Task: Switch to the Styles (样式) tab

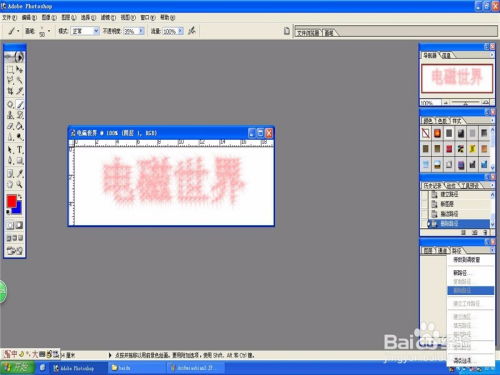Action: click(457, 121)
